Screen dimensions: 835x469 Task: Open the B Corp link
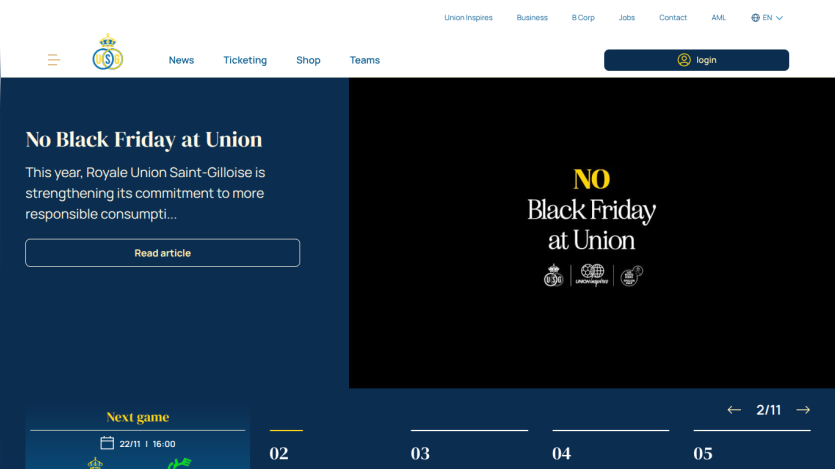pos(583,18)
